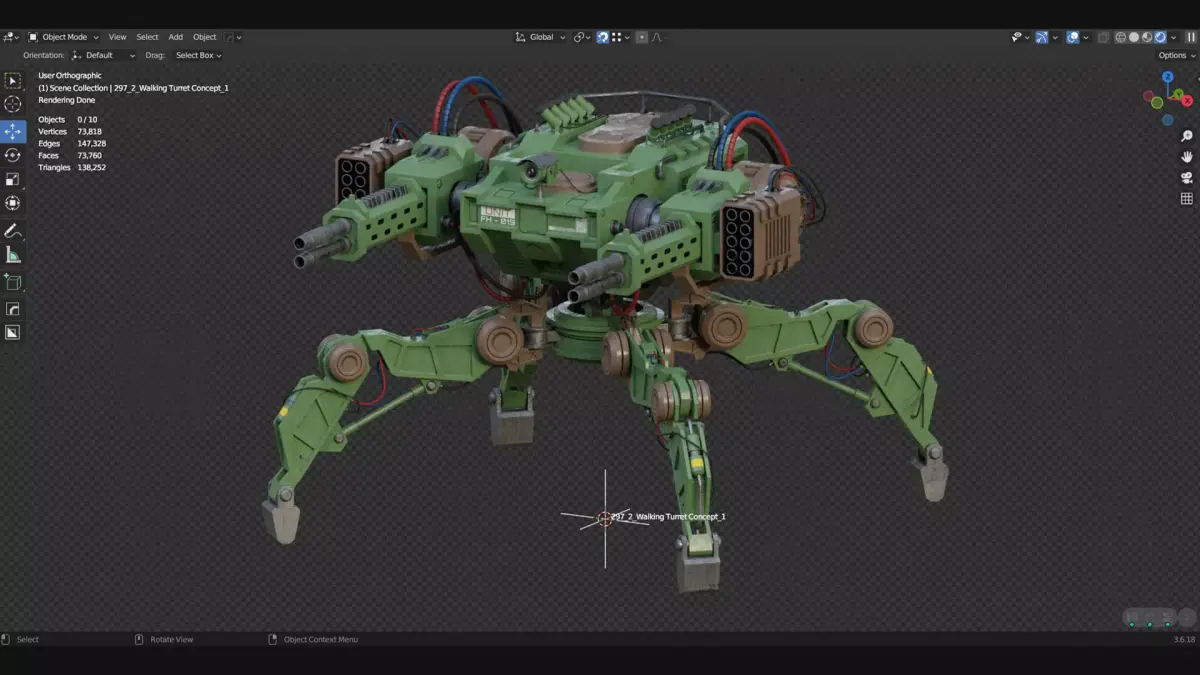Viewport: 1200px width, 675px height.
Task: Select the Add Cube tool
Action: coord(13,282)
